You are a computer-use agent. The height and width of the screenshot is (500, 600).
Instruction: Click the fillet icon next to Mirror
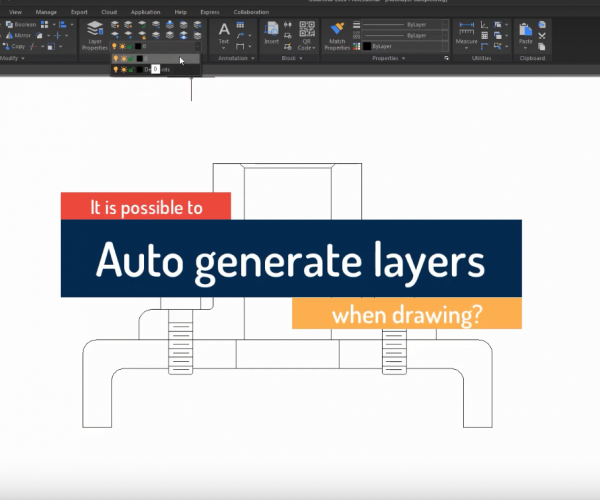[39, 35]
